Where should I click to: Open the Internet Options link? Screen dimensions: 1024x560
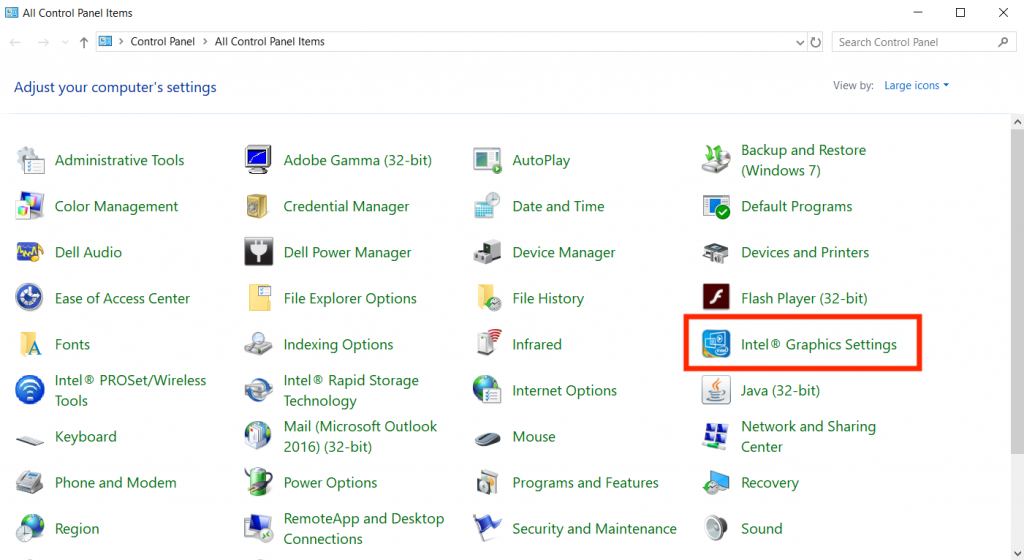(564, 390)
